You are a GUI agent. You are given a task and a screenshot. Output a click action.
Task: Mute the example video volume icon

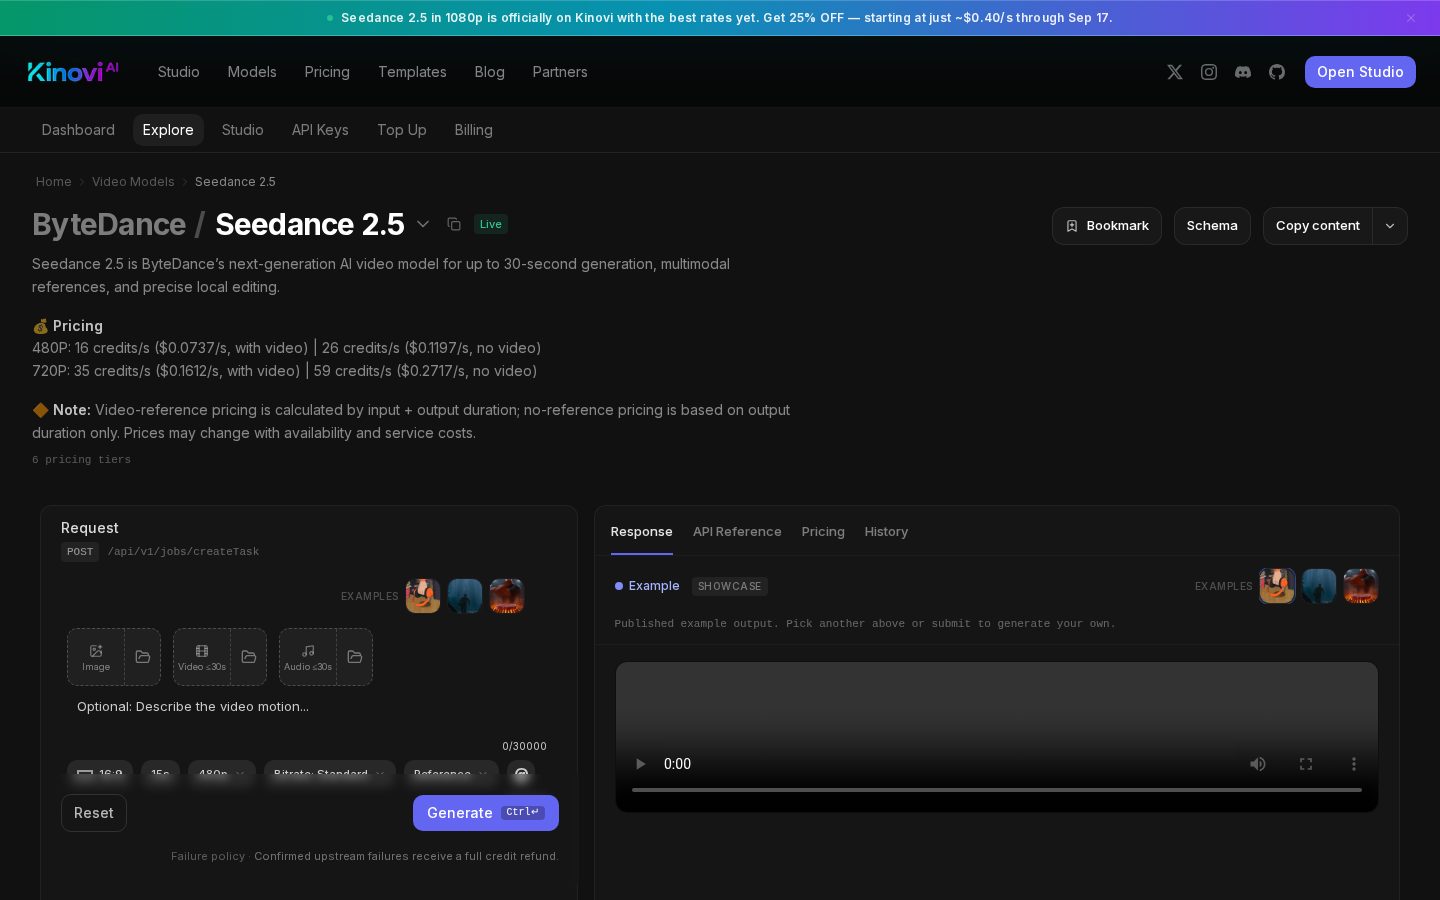pyautogui.click(x=1258, y=764)
